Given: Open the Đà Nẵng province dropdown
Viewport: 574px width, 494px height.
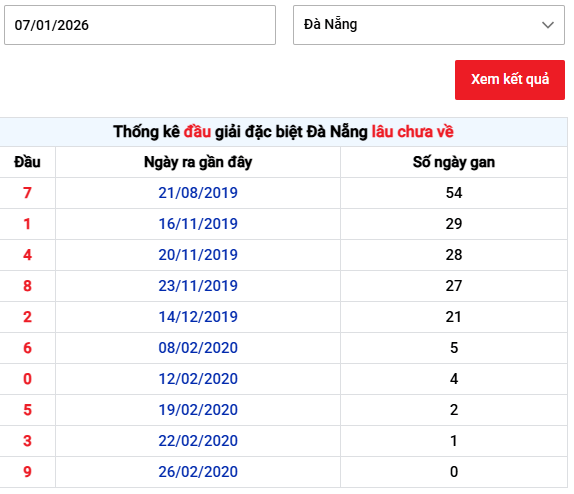Looking at the screenshot, I should (429, 25).
